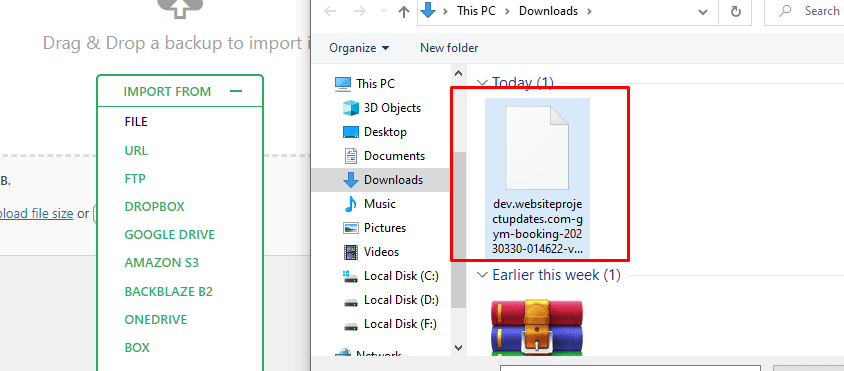Viewport: 844px width, 371px height.
Task: Go back in the file dialog
Action: [x=330, y=11]
